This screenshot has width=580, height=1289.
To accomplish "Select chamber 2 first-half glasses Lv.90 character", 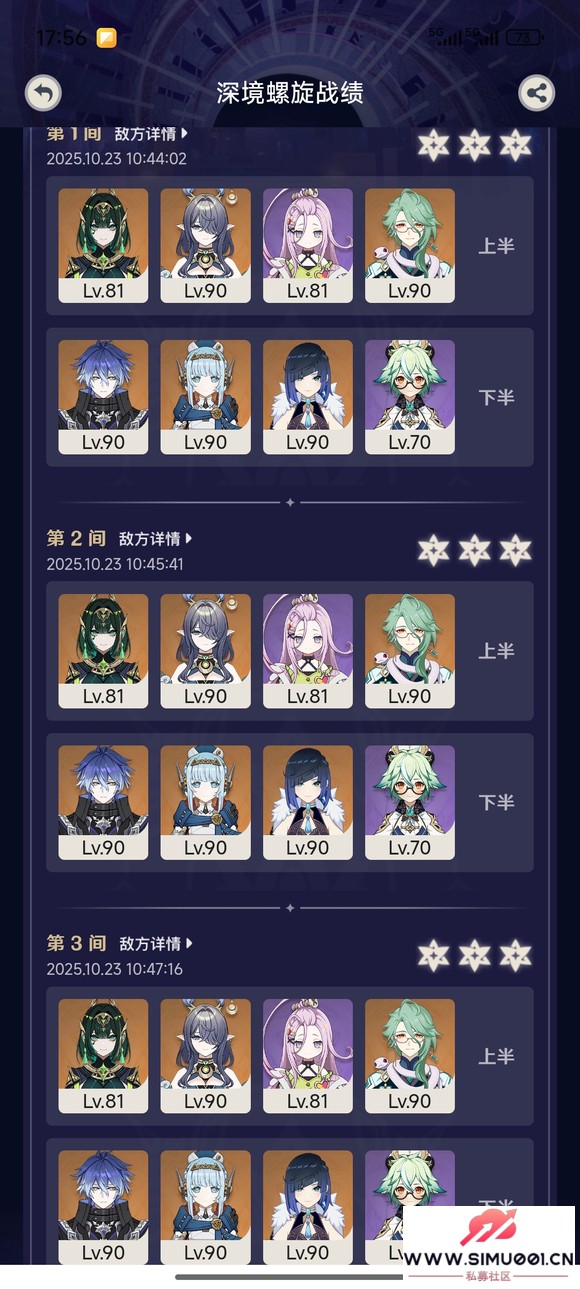I will (x=410, y=651).
